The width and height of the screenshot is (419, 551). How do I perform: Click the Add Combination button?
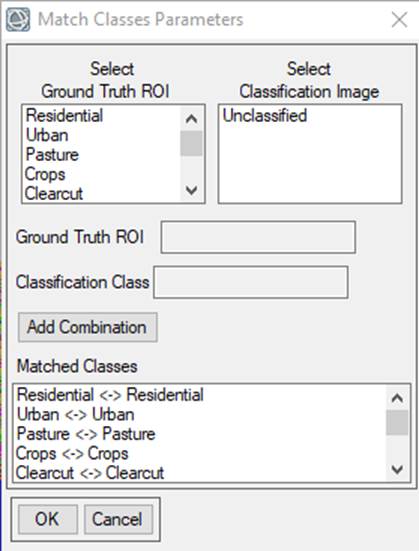88,327
